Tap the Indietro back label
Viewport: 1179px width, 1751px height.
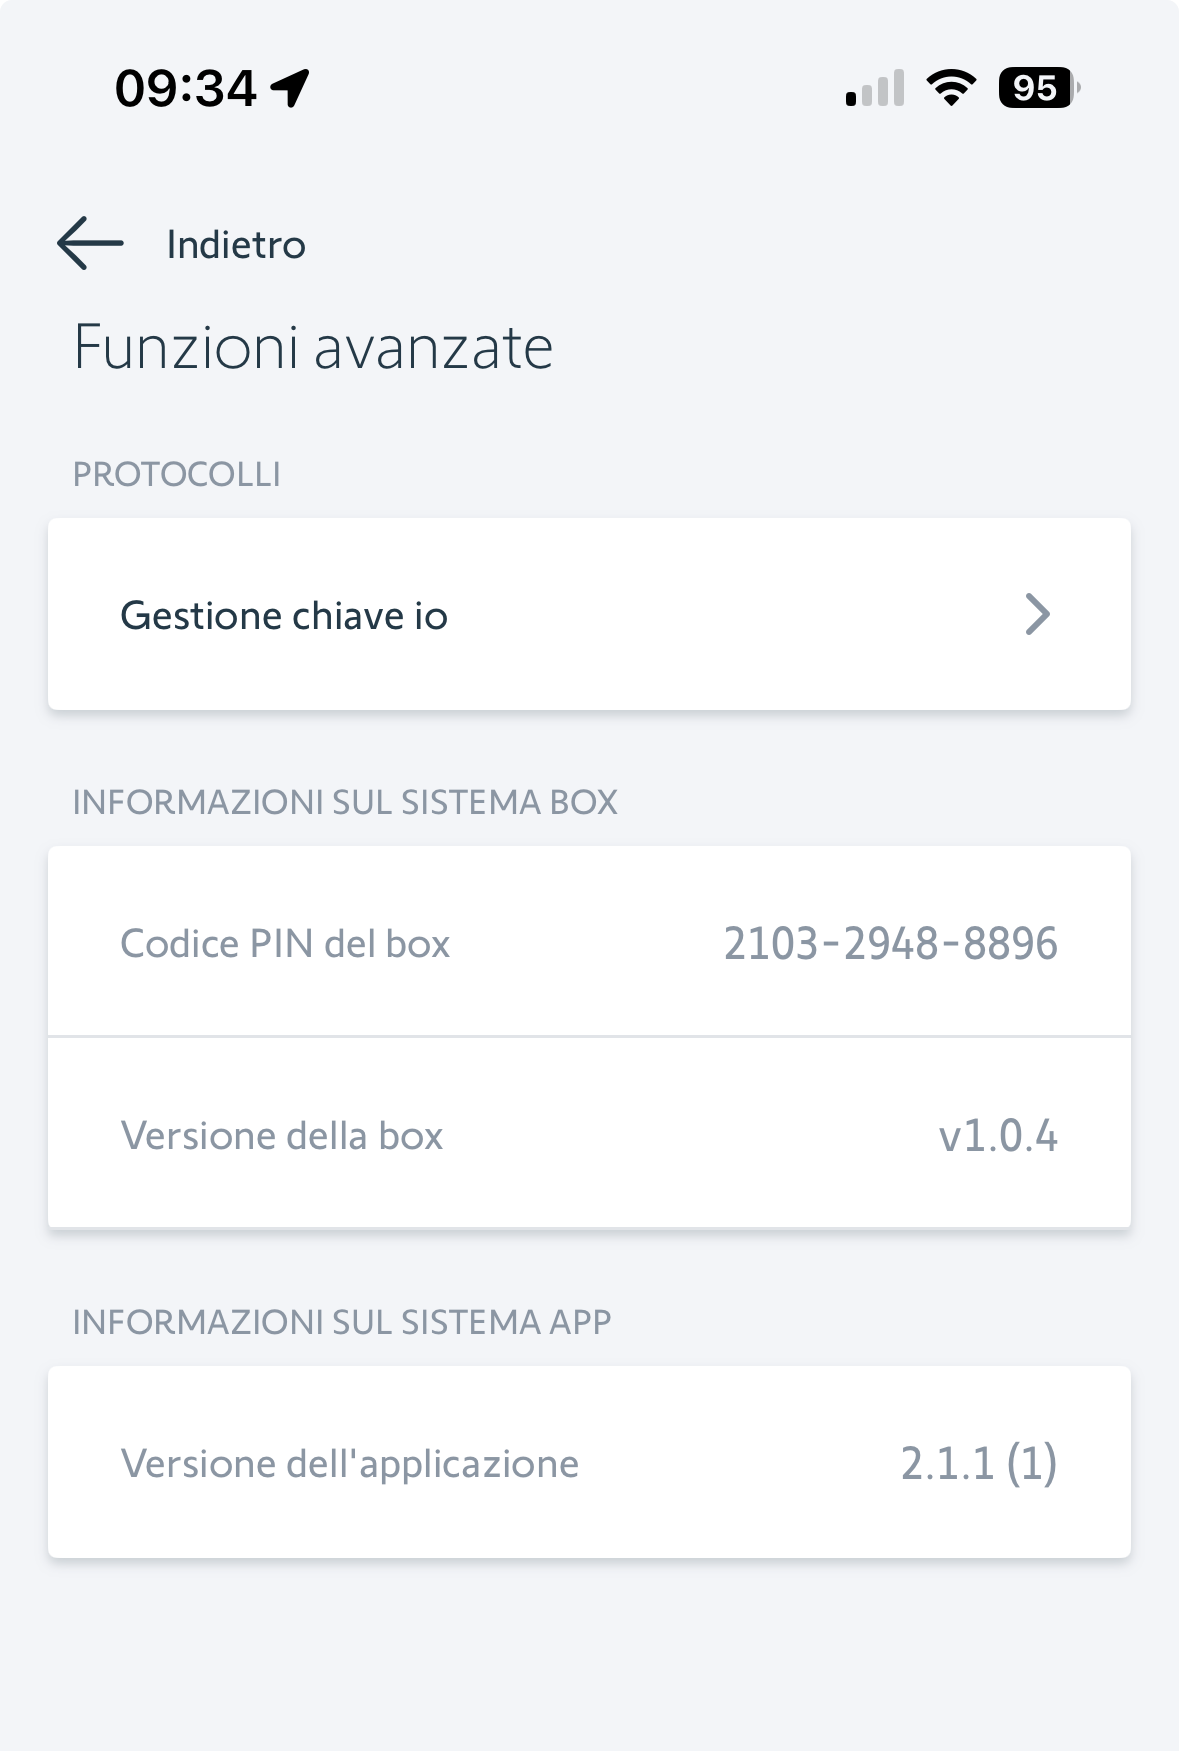(x=236, y=245)
